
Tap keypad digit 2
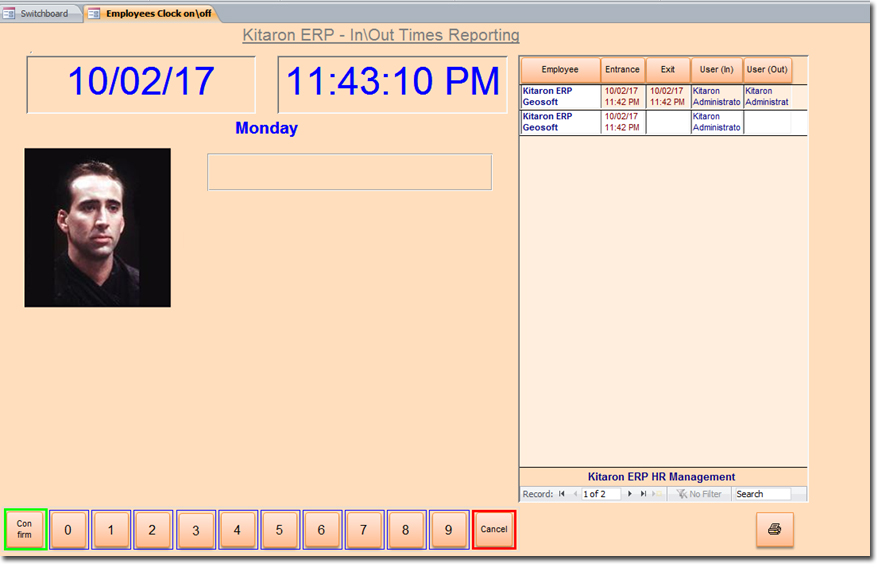(152, 530)
